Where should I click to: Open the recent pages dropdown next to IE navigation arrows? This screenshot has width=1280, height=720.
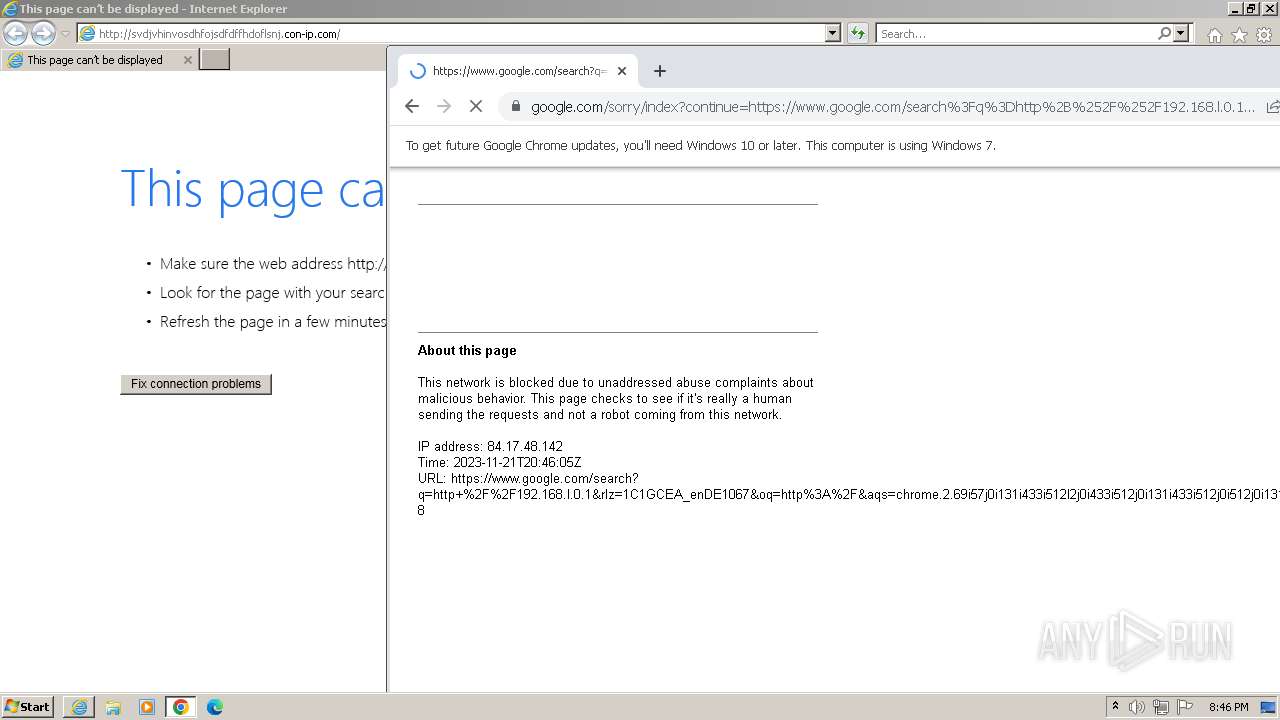(x=66, y=33)
